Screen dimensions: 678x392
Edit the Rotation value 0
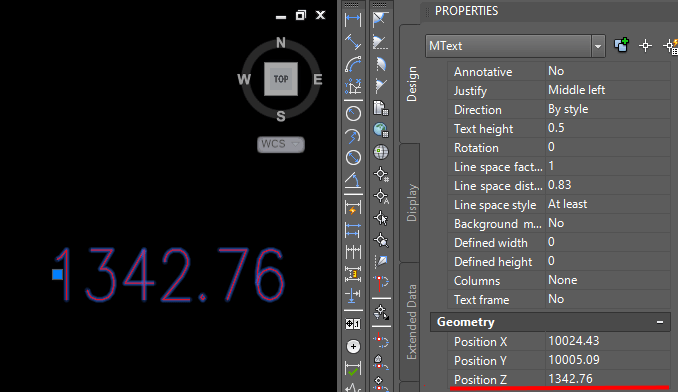(608, 147)
